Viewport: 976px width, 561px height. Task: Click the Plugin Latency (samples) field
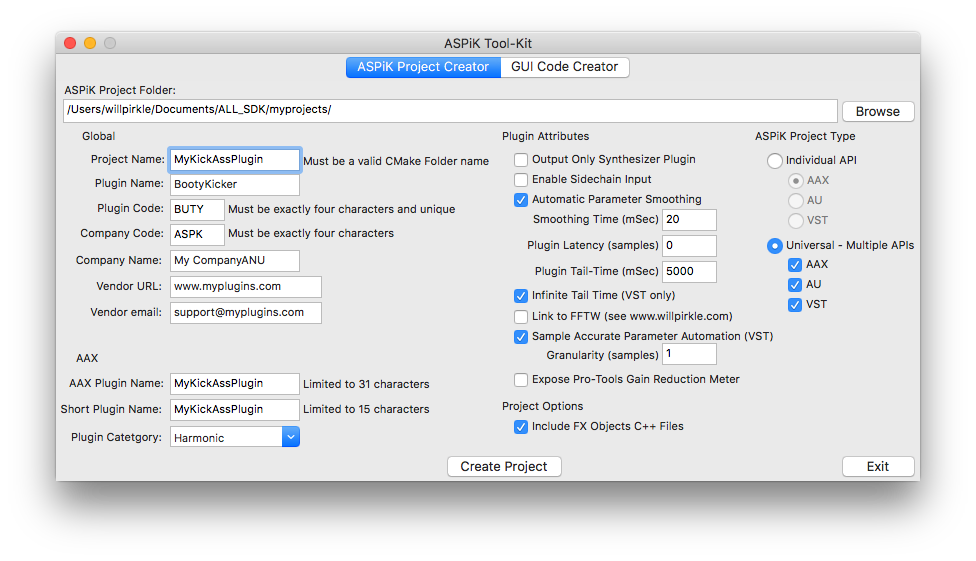690,245
